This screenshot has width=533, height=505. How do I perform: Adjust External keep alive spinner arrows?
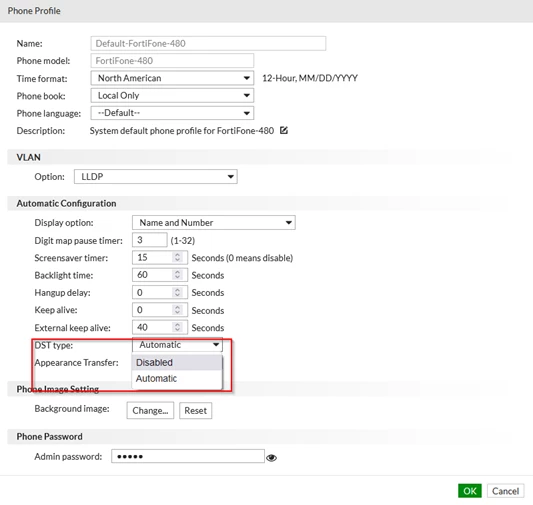(177, 327)
